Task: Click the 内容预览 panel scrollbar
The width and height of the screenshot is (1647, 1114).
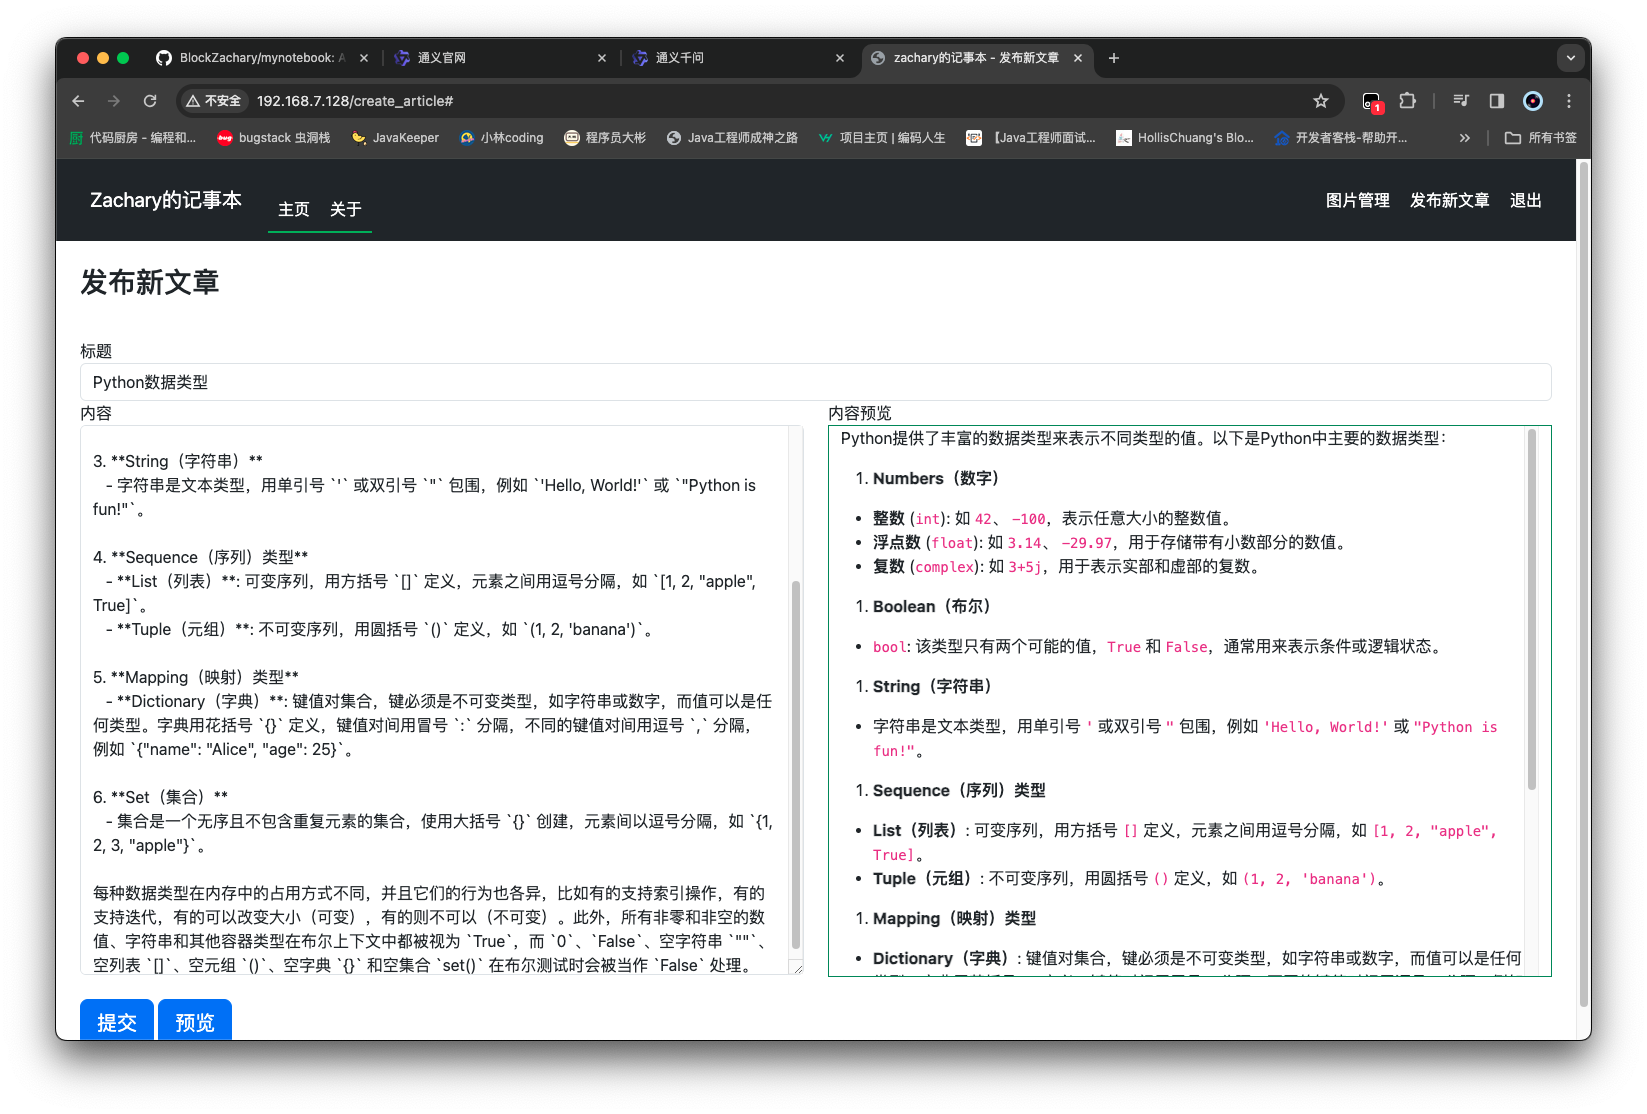Action: pyautogui.click(x=1531, y=609)
